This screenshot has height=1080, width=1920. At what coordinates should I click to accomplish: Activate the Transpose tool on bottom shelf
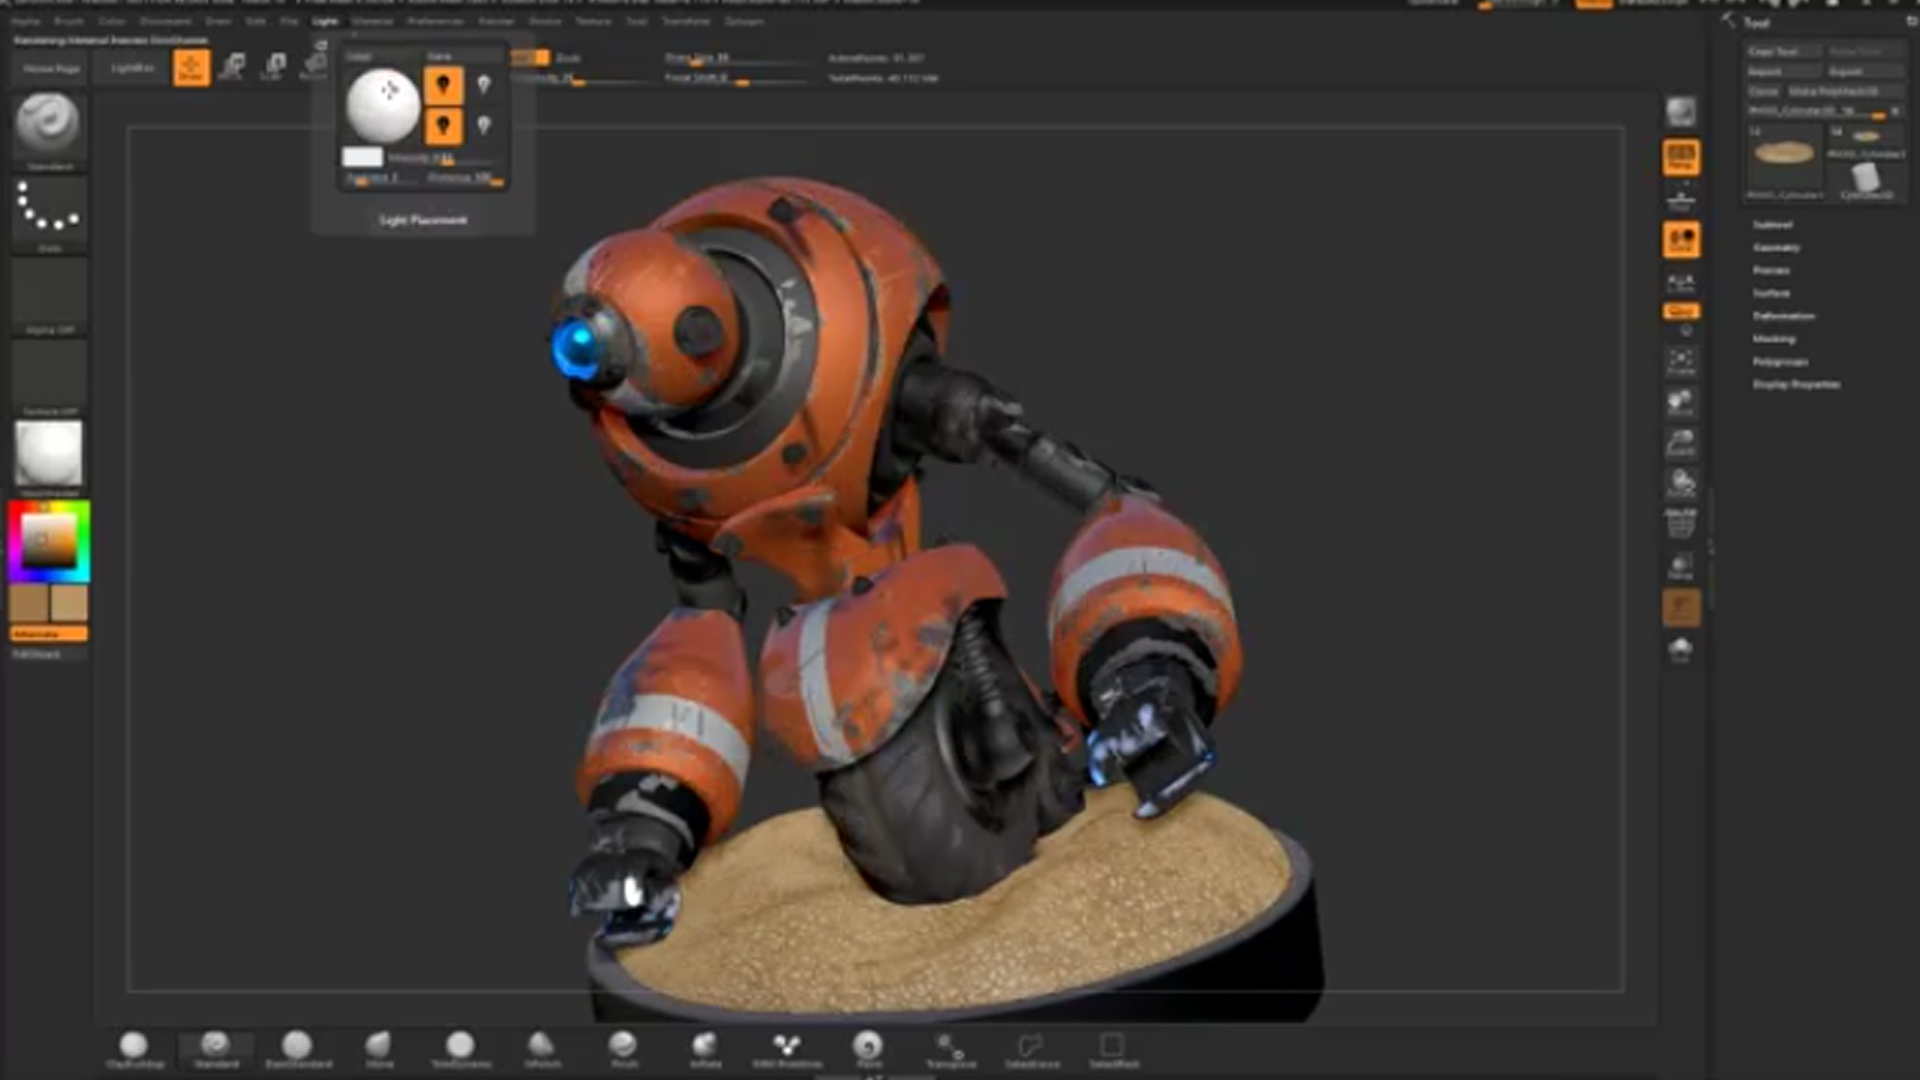click(950, 1049)
